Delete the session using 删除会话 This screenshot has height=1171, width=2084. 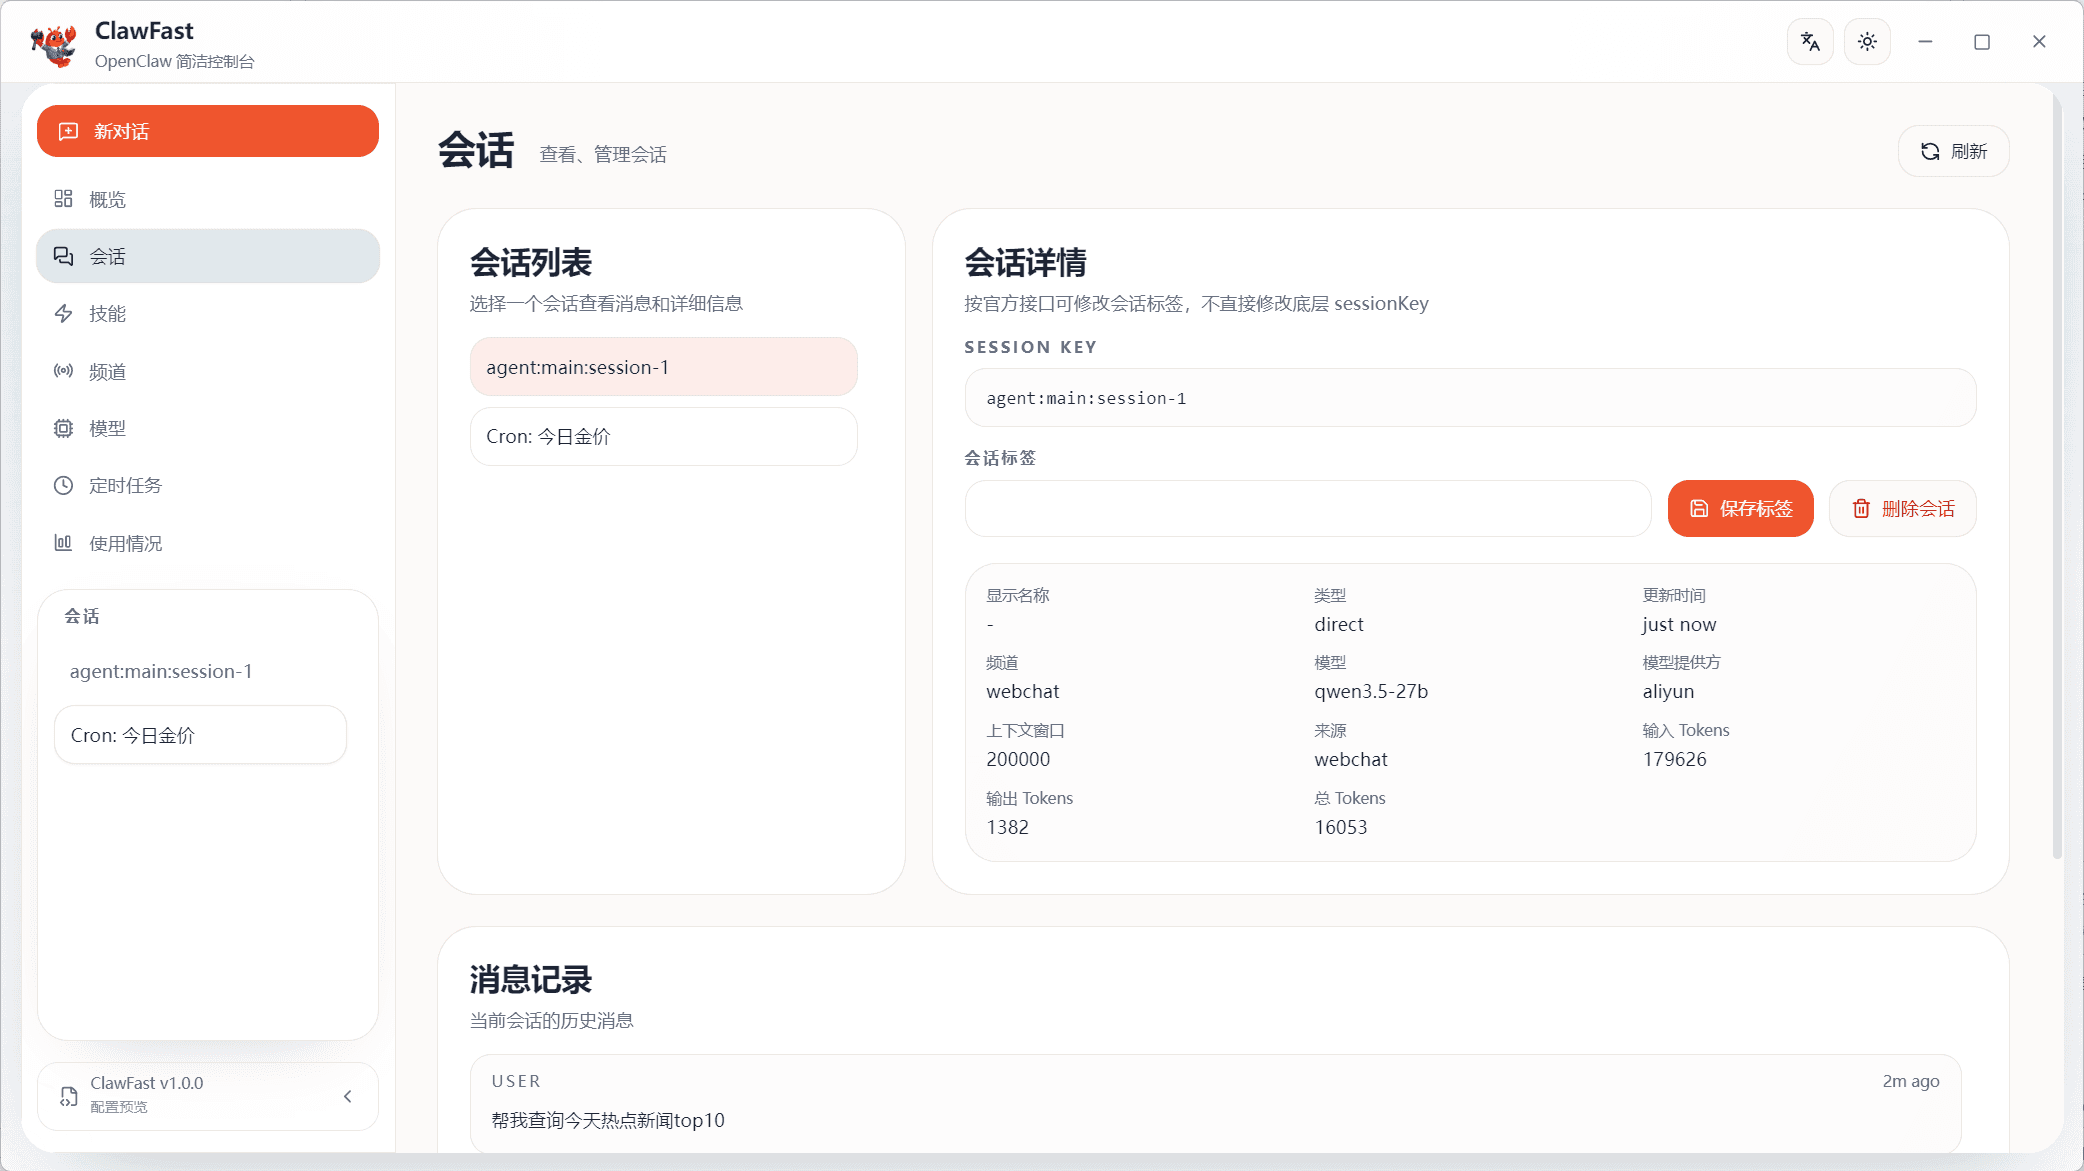click(x=1902, y=508)
